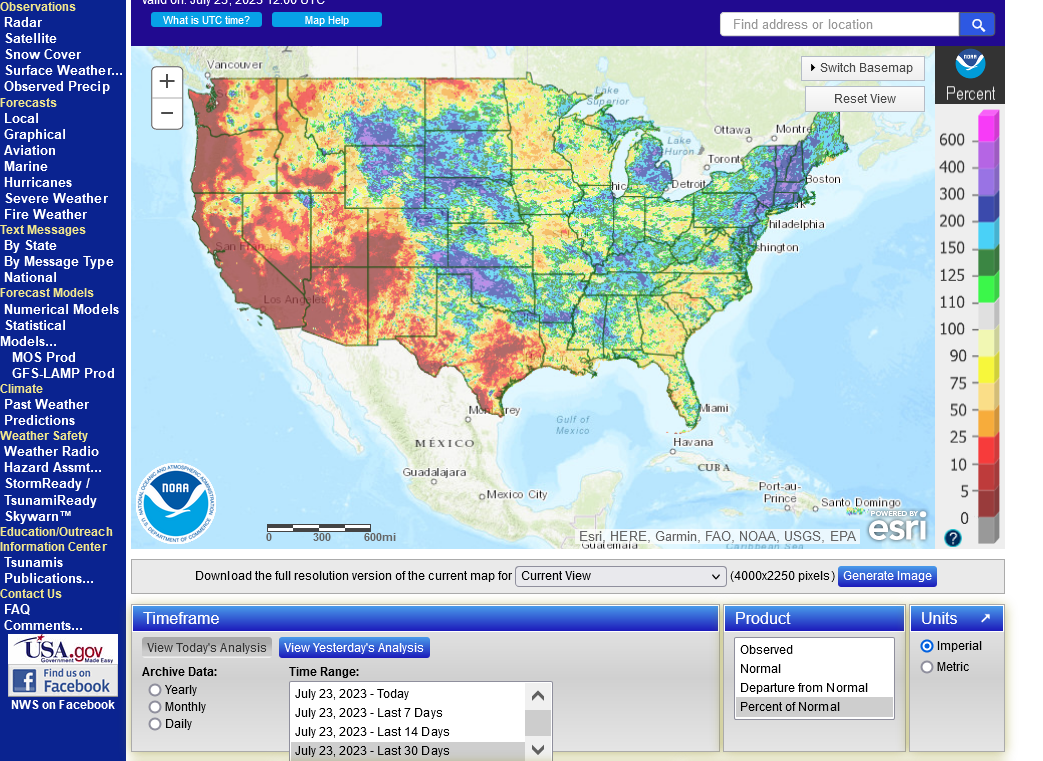Go to Severe Weather forecasts
The width and height of the screenshot is (1043, 761).
[x=57, y=198]
